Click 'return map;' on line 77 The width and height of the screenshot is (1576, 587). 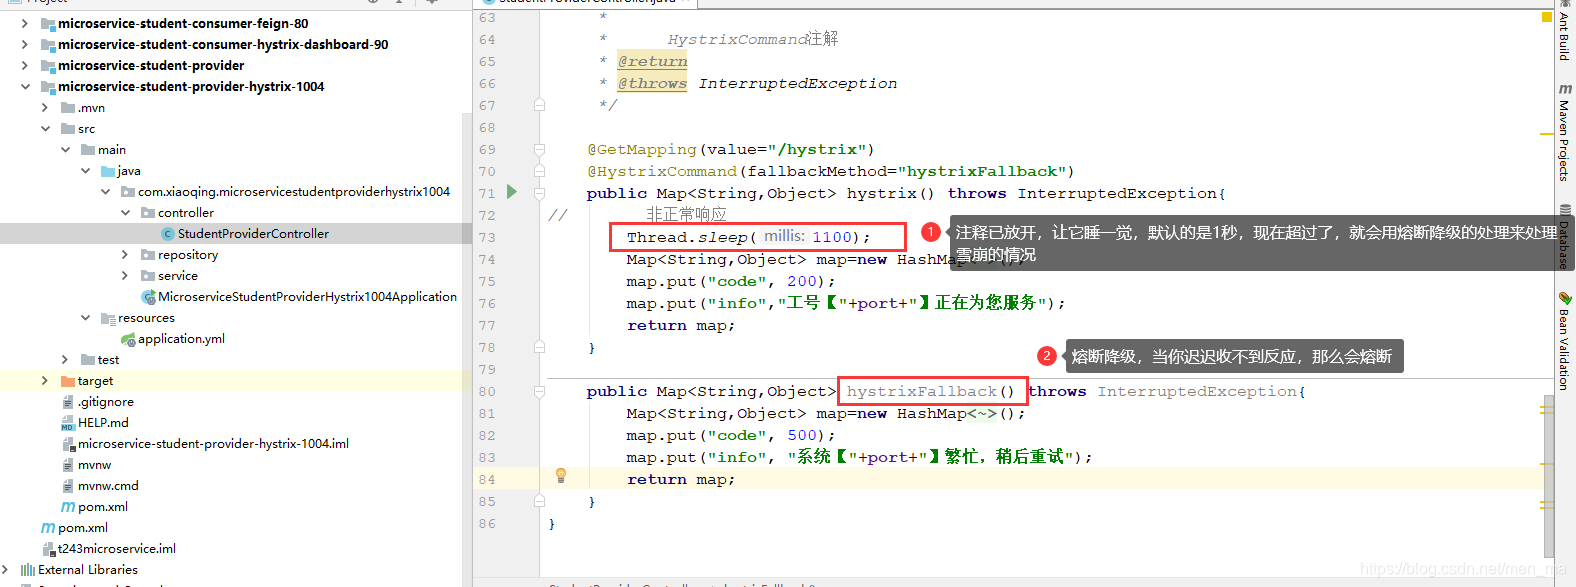click(681, 325)
